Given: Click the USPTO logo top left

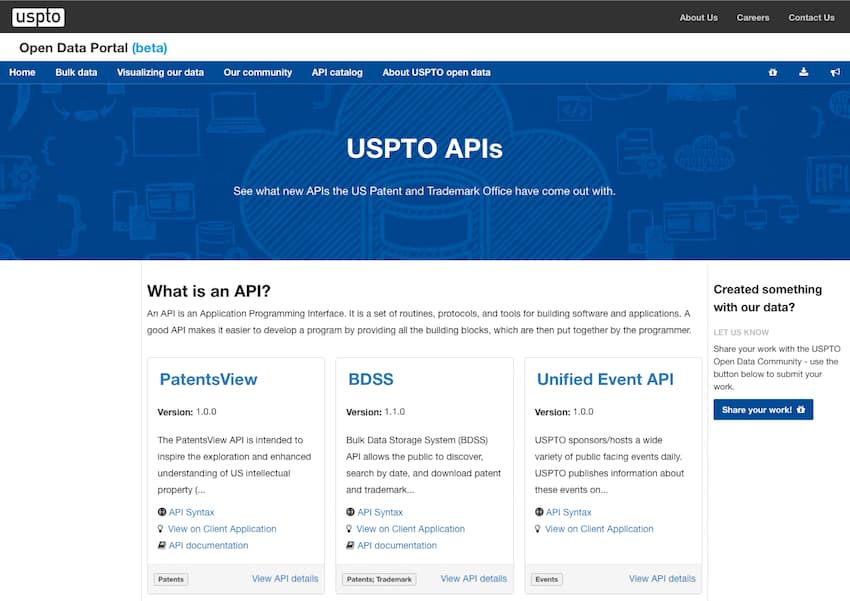Looking at the screenshot, I should [x=37, y=16].
